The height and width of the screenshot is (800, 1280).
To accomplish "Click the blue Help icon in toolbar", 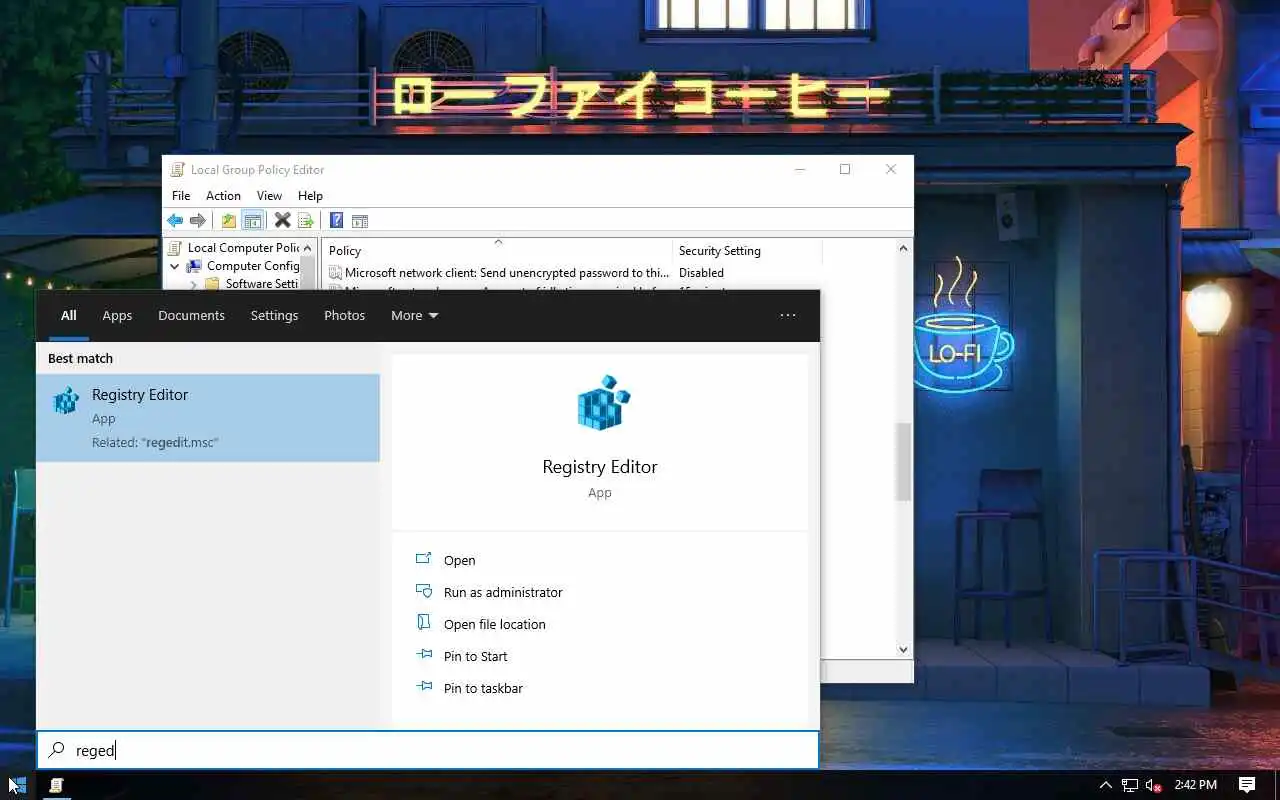I will 336,221.
